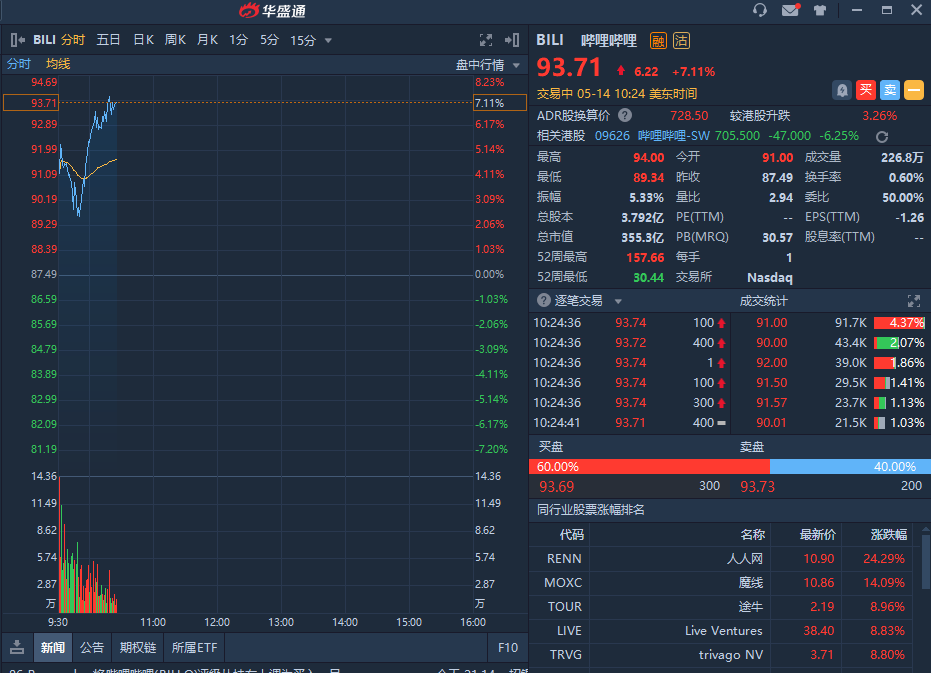931x673 pixels.
Task: Click the red 60.00% buy ratio bar
Action: click(x=649, y=466)
